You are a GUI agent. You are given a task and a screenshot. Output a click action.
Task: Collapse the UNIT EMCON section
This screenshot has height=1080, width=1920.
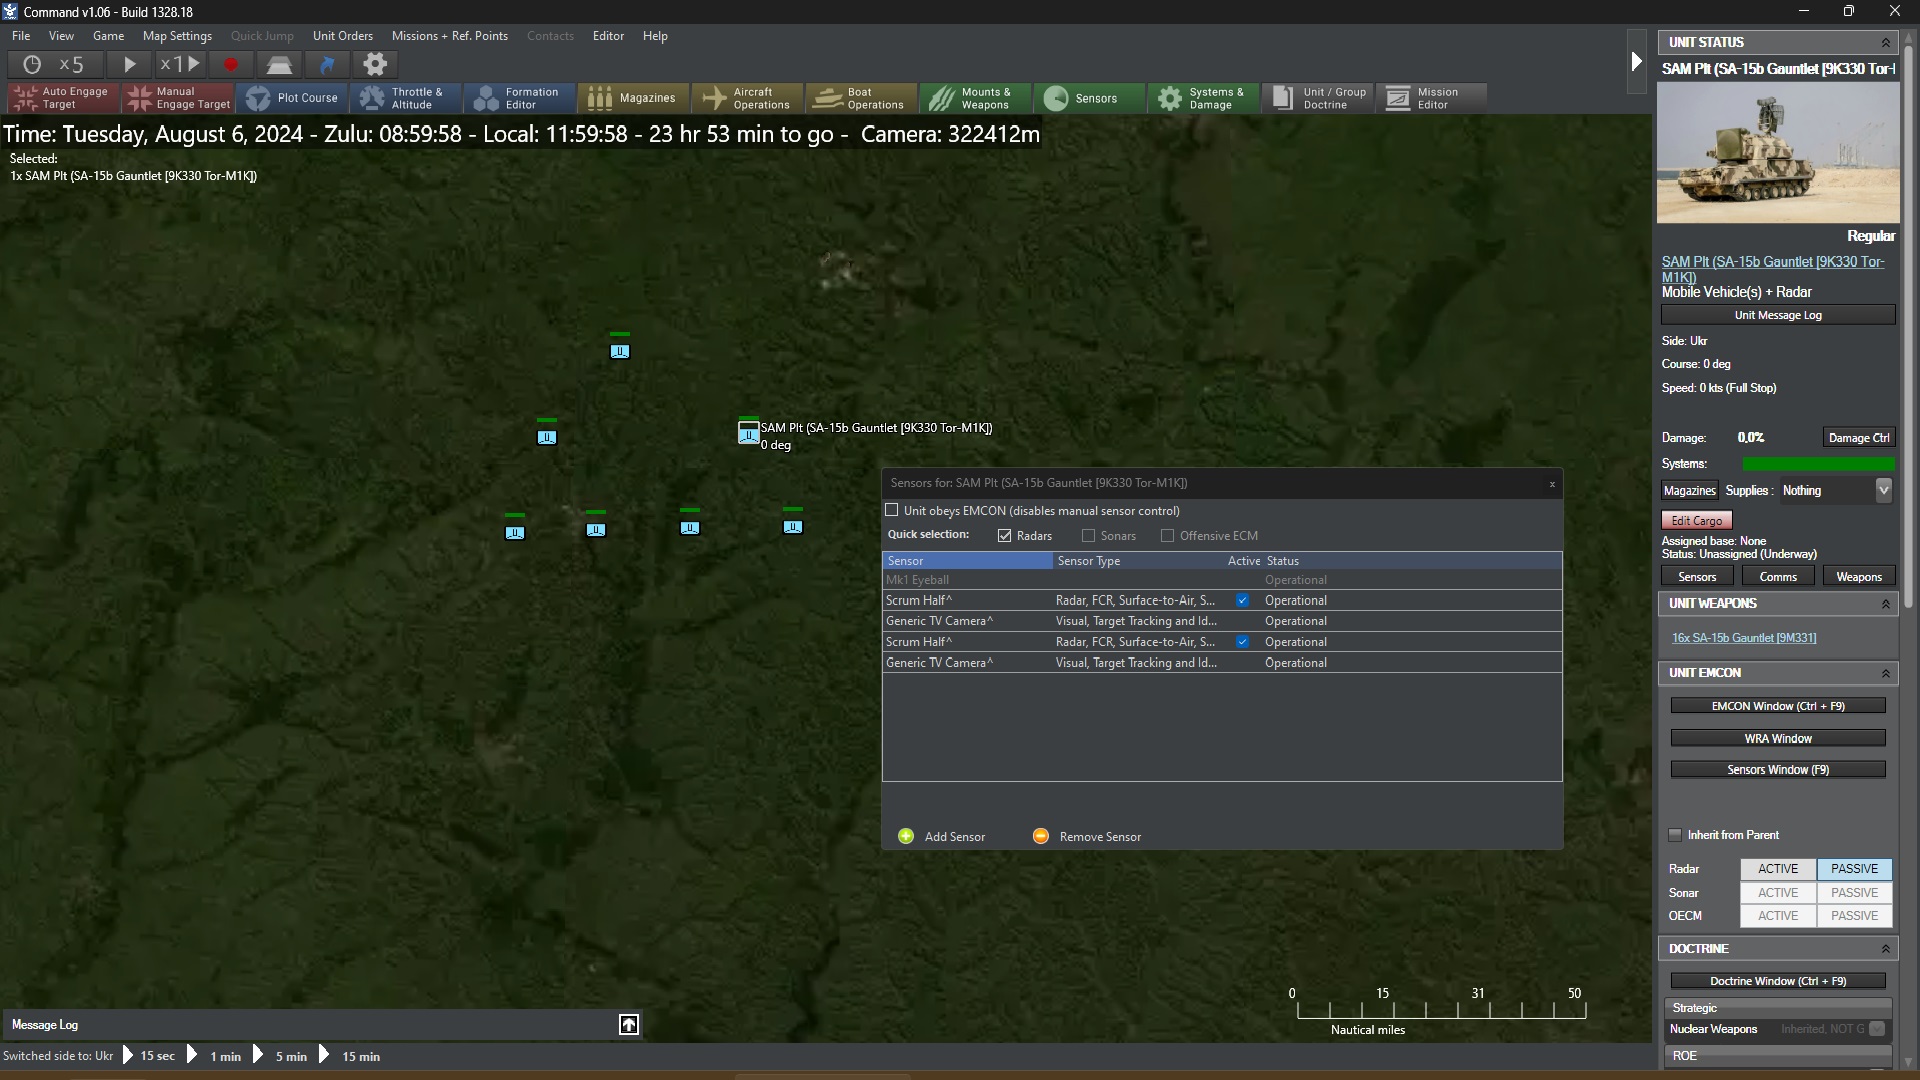click(1886, 674)
